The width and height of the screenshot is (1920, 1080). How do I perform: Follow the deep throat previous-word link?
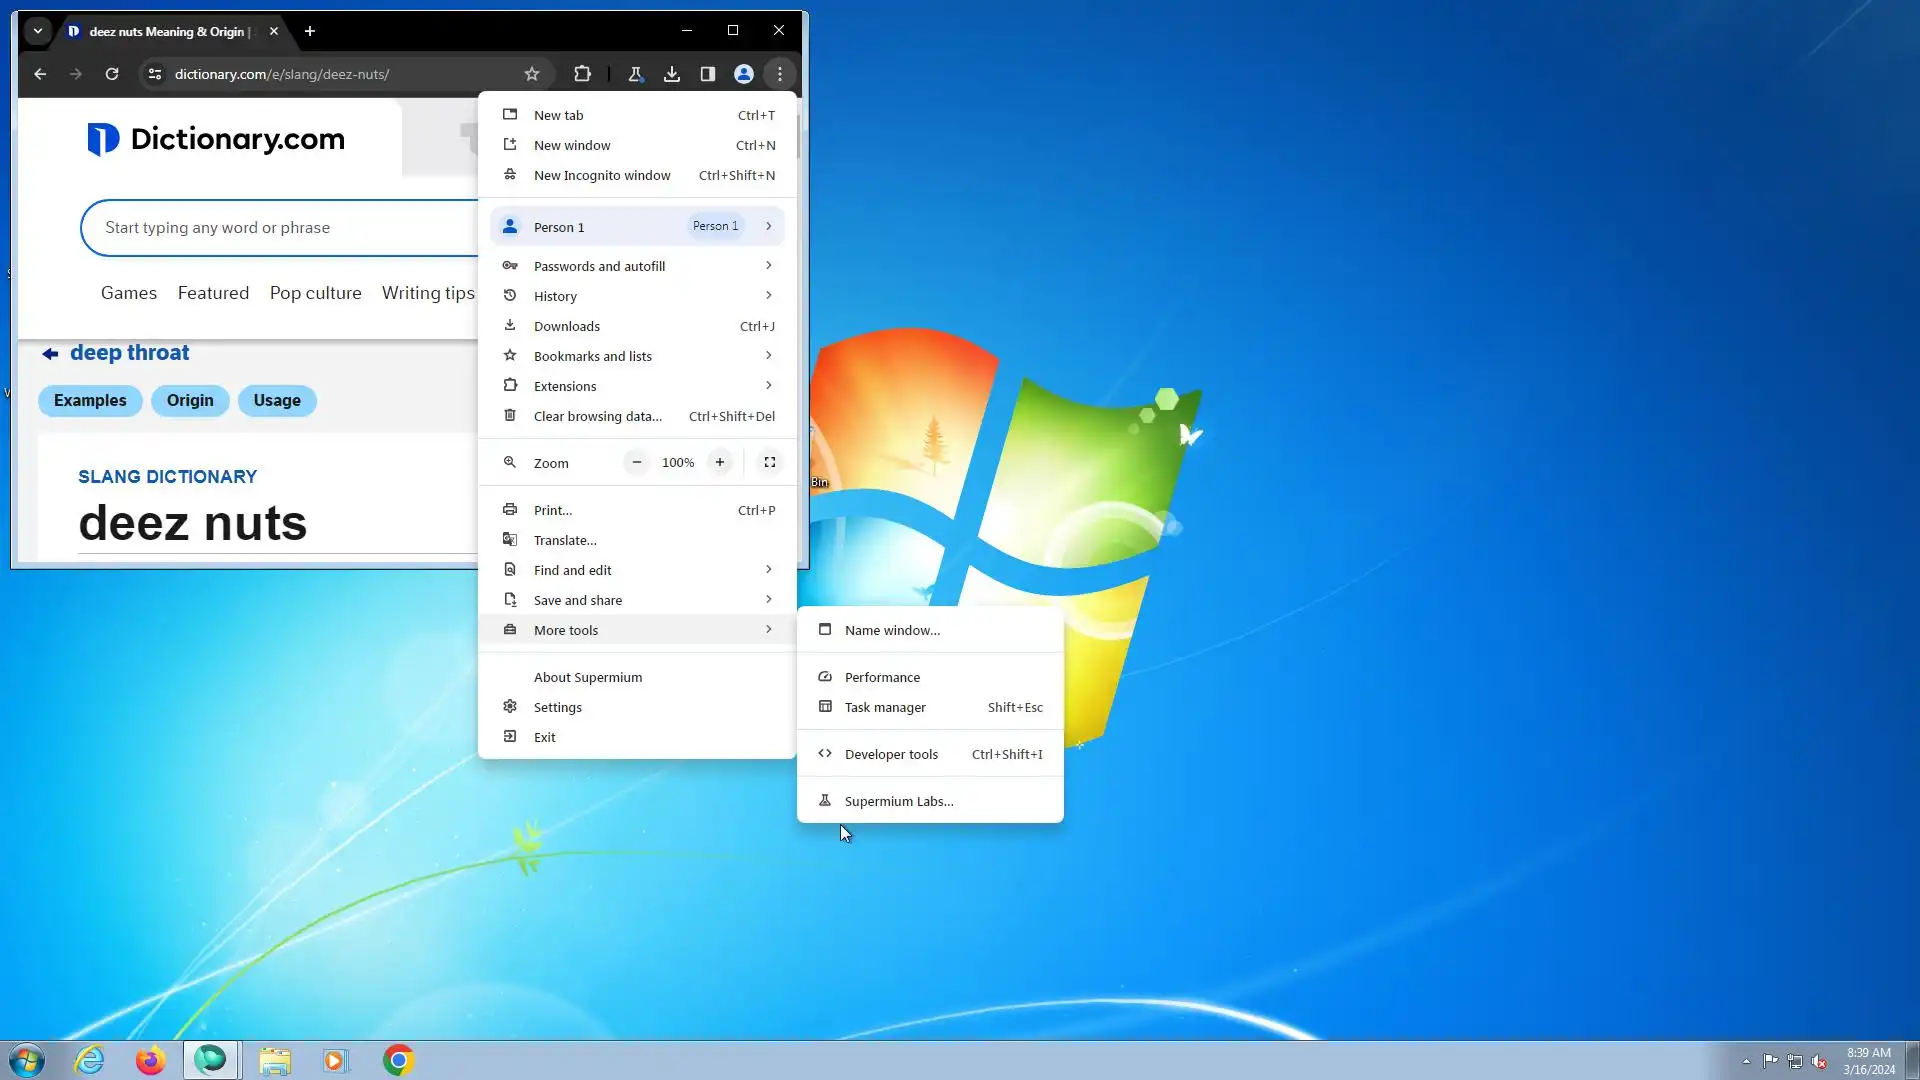click(x=129, y=352)
